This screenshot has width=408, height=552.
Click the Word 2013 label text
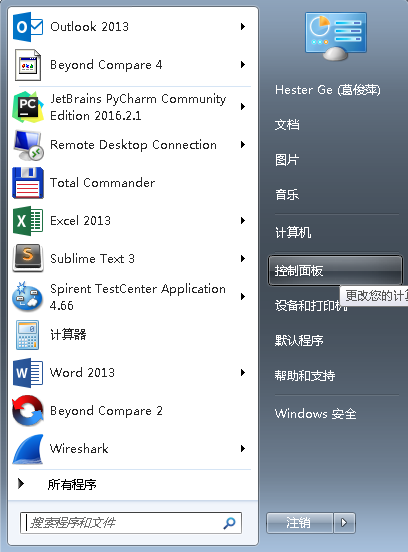(82, 373)
